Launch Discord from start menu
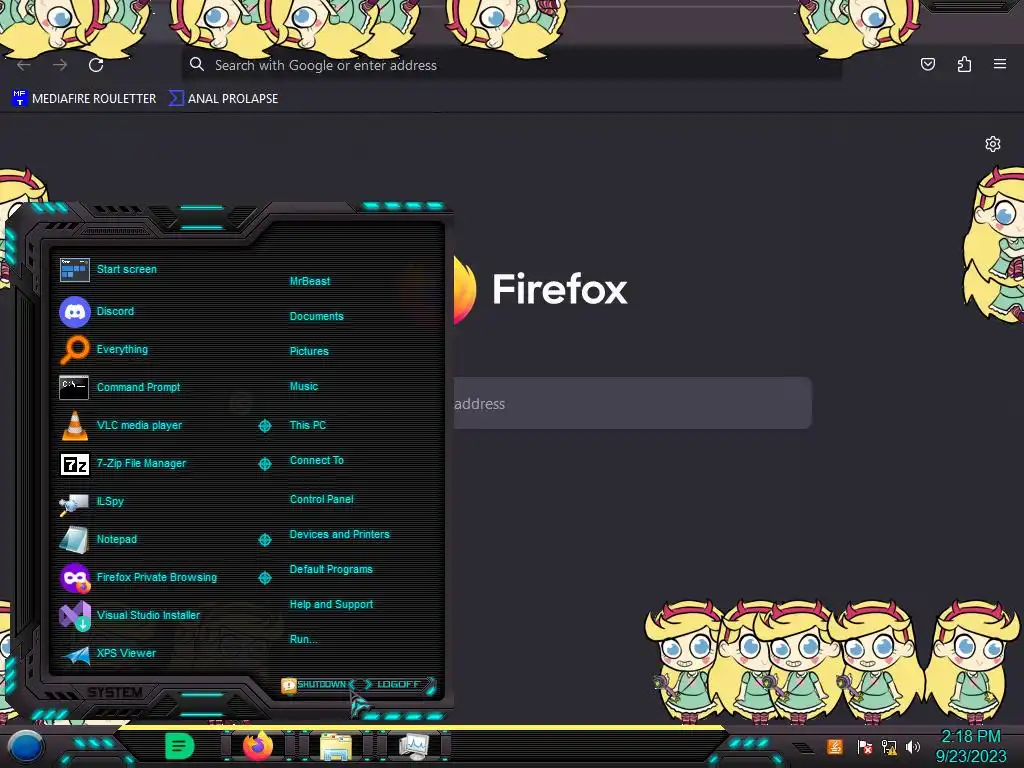Viewport: 1024px width, 768px height. tap(115, 312)
